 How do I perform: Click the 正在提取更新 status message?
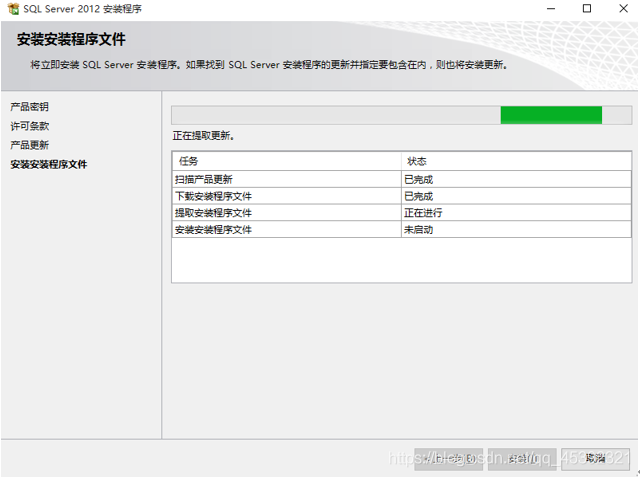pyautogui.click(x=203, y=136)
